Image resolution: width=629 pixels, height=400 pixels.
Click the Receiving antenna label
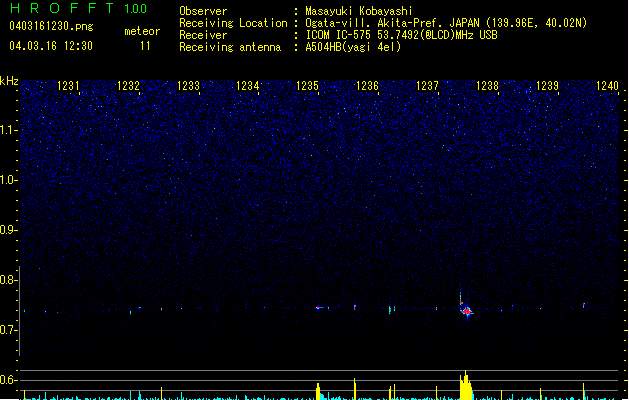tap(230, 47)
